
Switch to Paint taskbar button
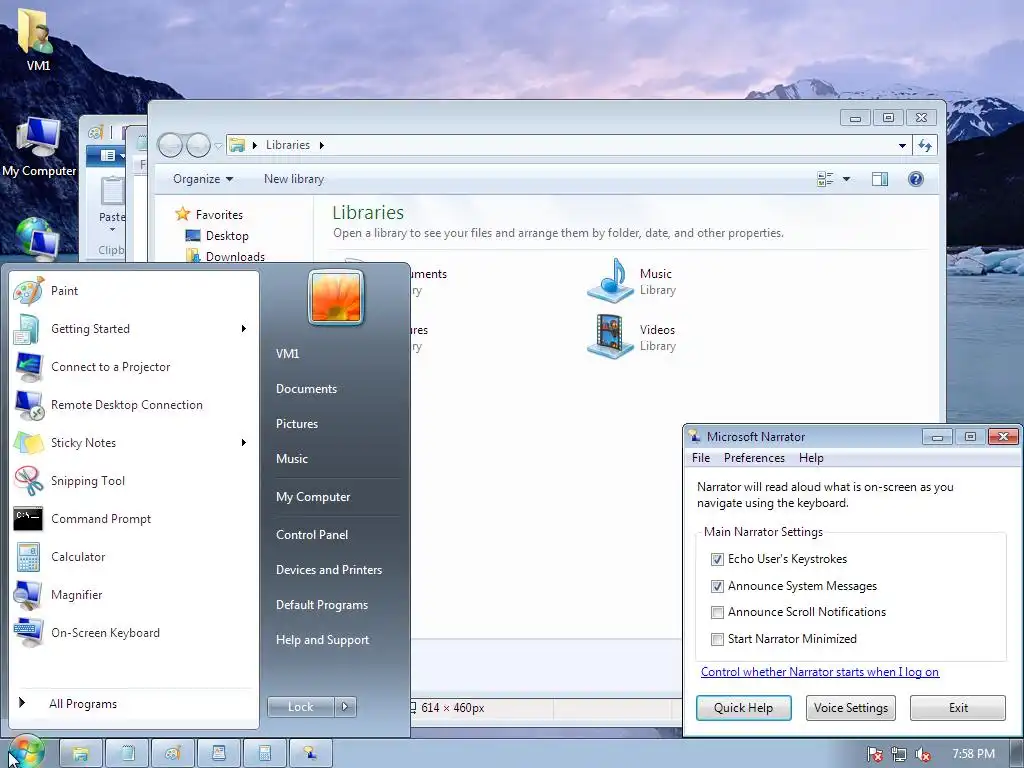[x=173, y=753]
